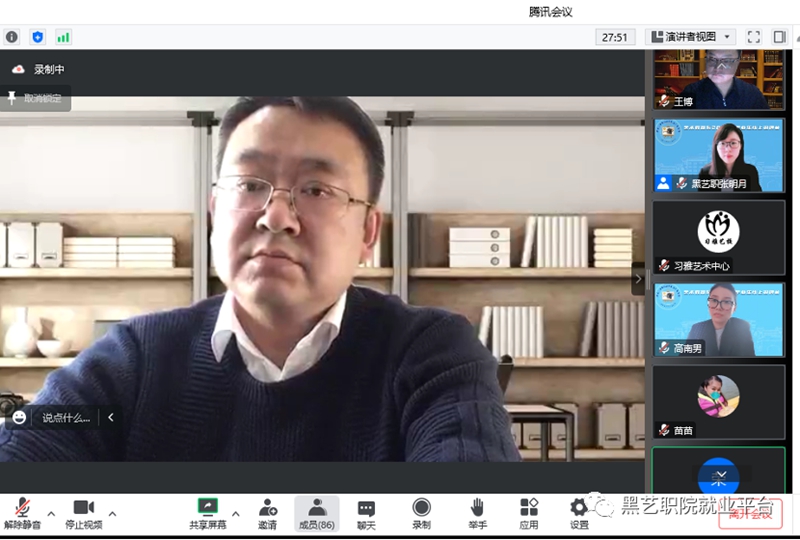Open the meeting info icon

point(12,37)
